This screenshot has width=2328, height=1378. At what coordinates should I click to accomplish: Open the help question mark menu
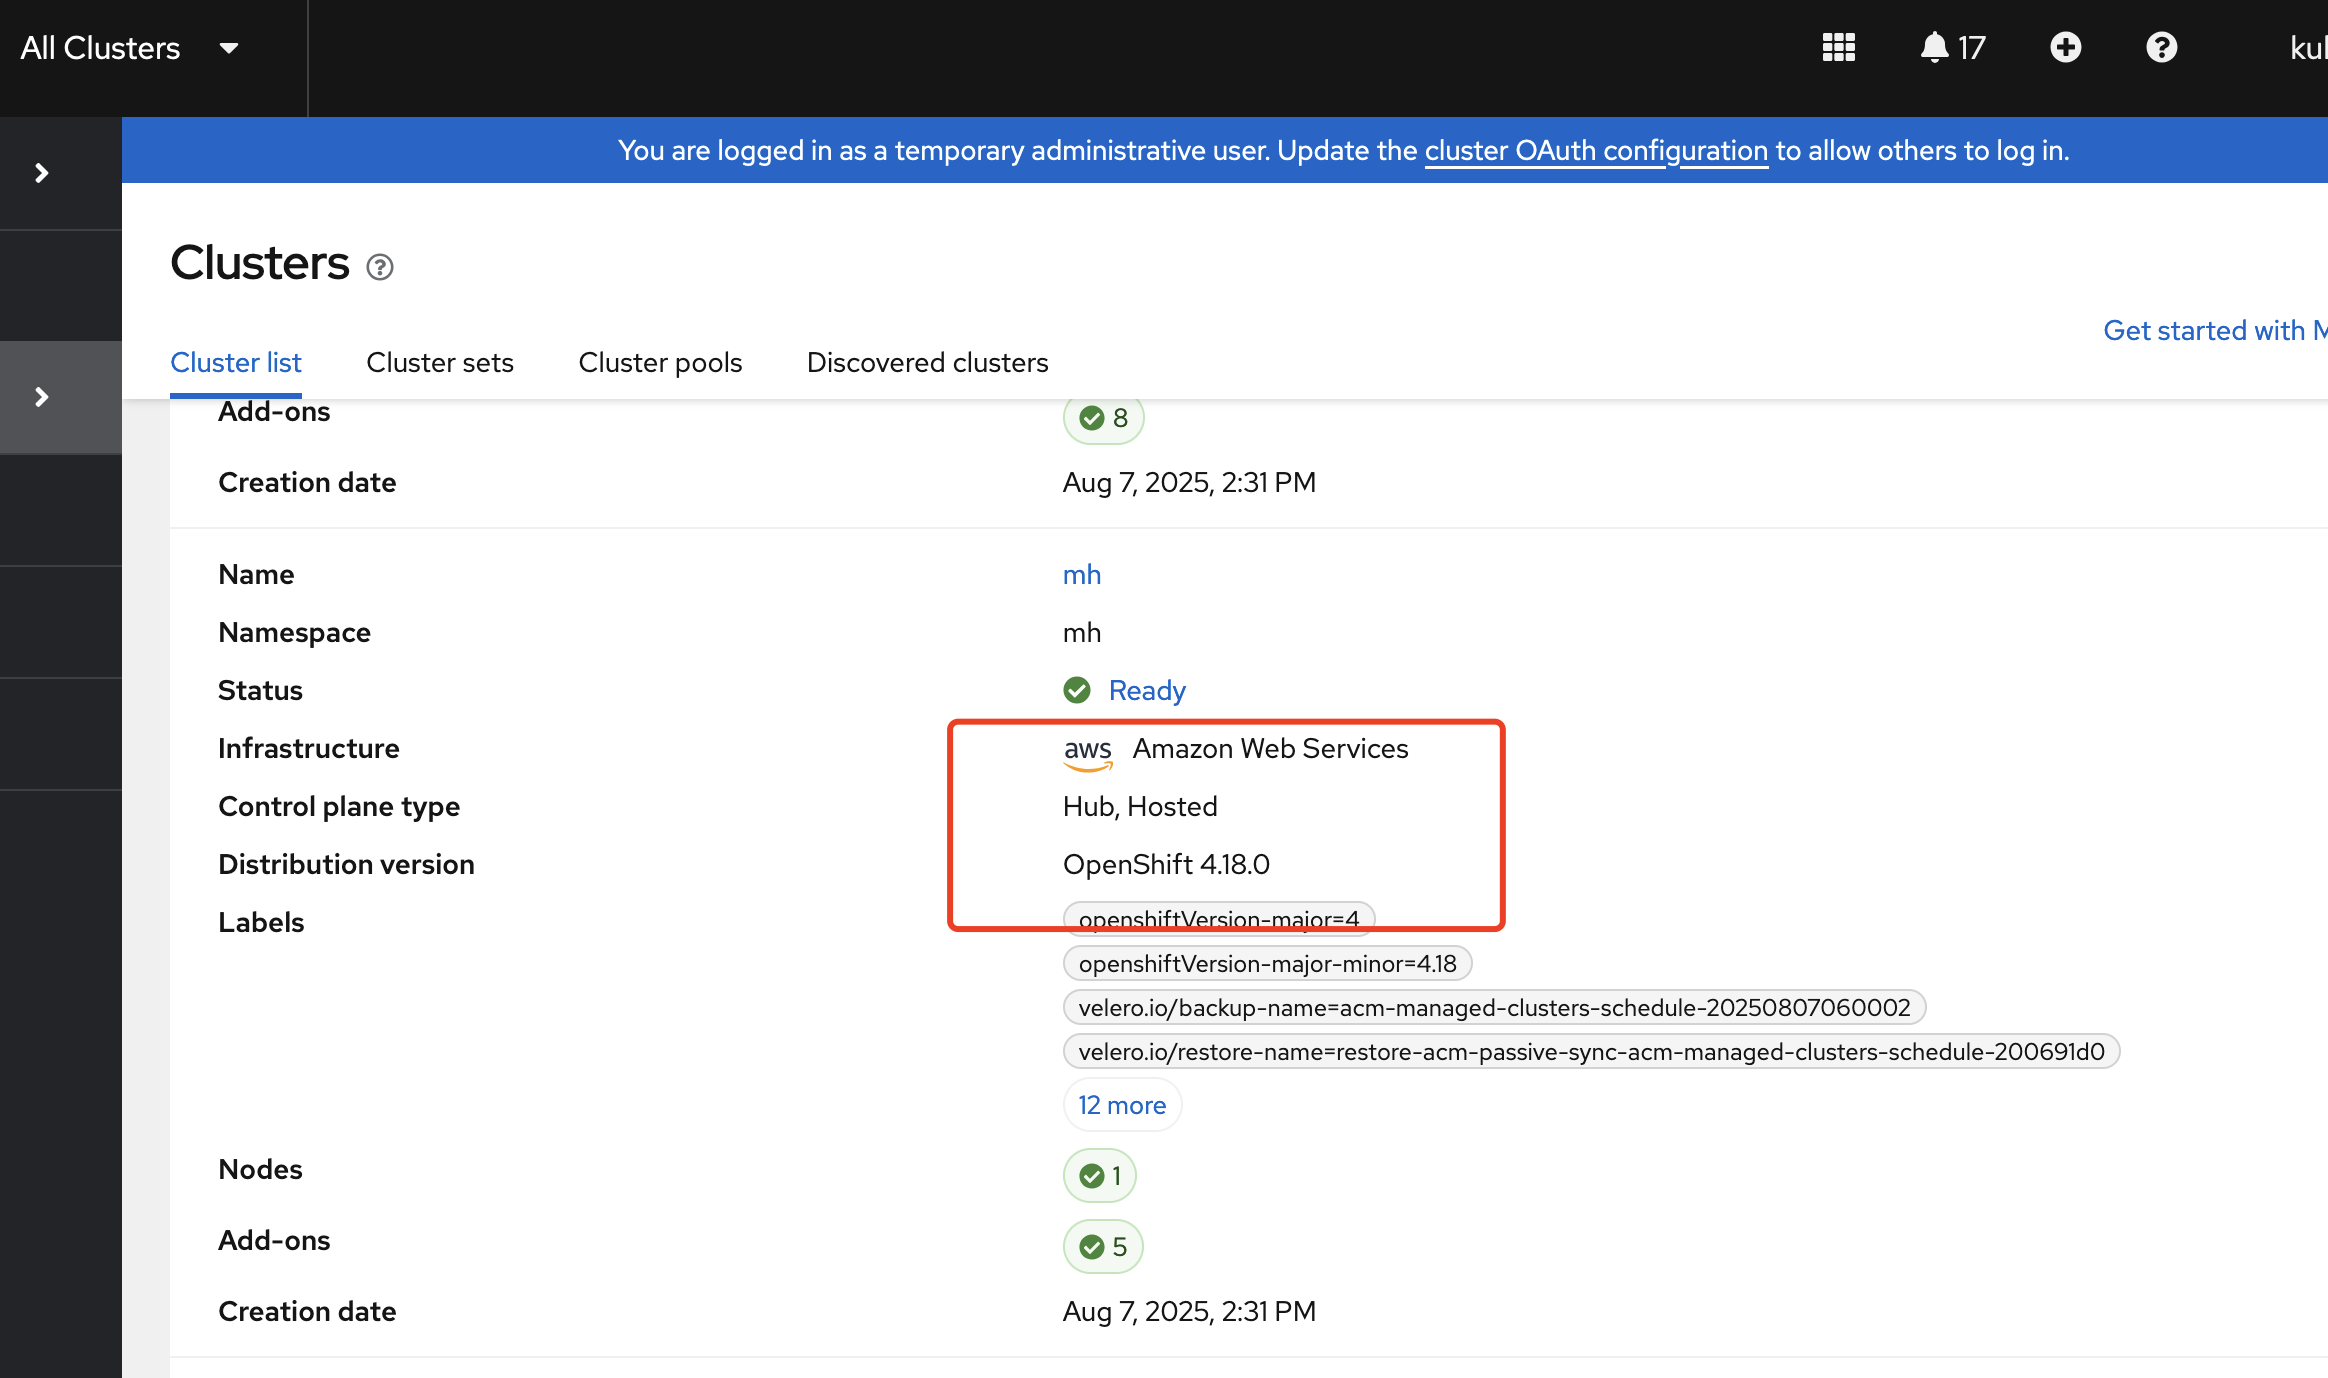(2161, 48)
